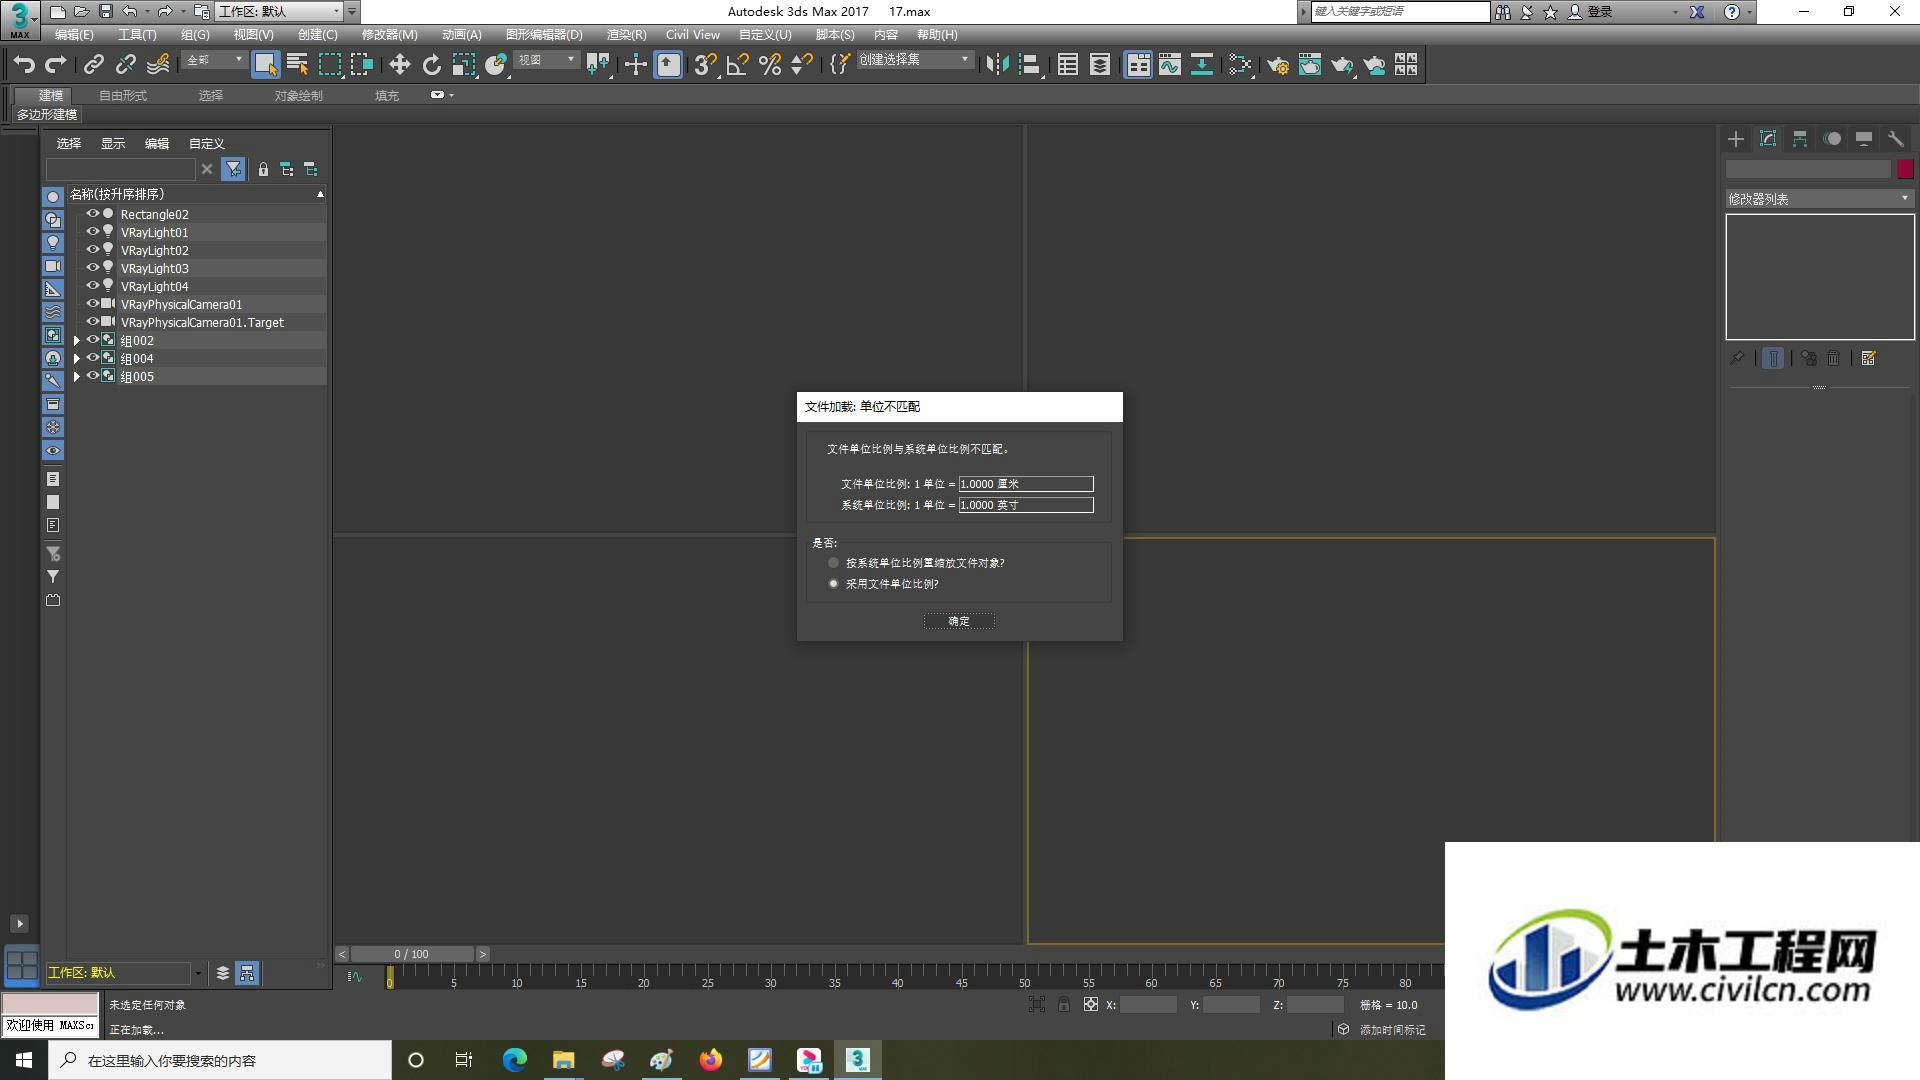
Task: Open the 编辑(E) menu
Action: coord(74,35)
